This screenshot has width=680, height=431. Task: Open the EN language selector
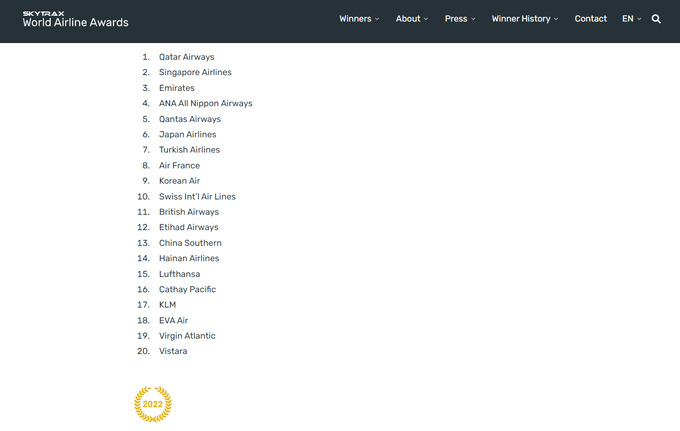pyautogui.click(x=631, y=19)
